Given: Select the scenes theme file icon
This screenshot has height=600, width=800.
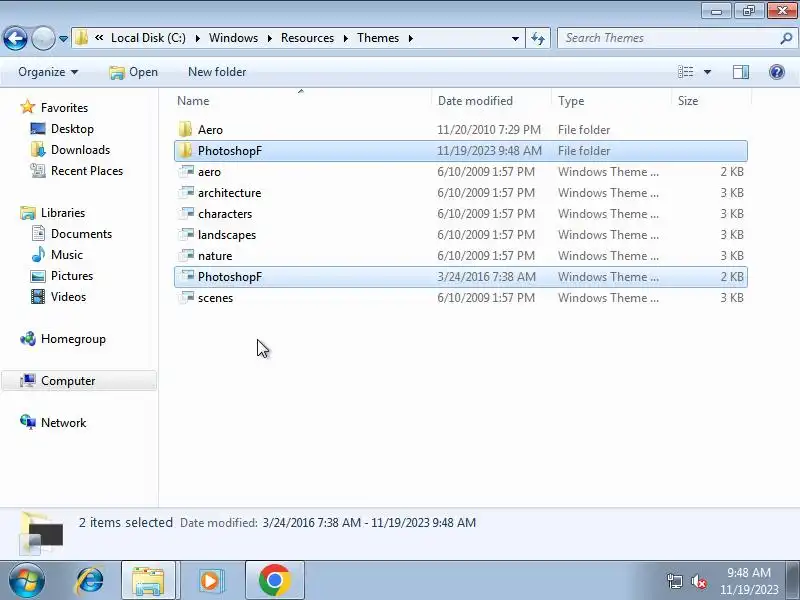Looking at the screenshot, I should point(187,297).
